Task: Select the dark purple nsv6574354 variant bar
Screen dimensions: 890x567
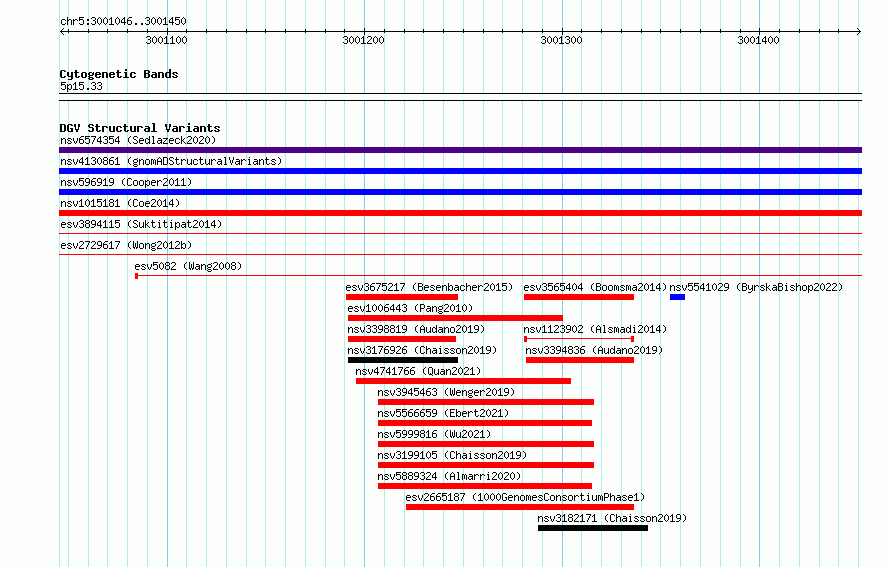Action: [460, 150]
